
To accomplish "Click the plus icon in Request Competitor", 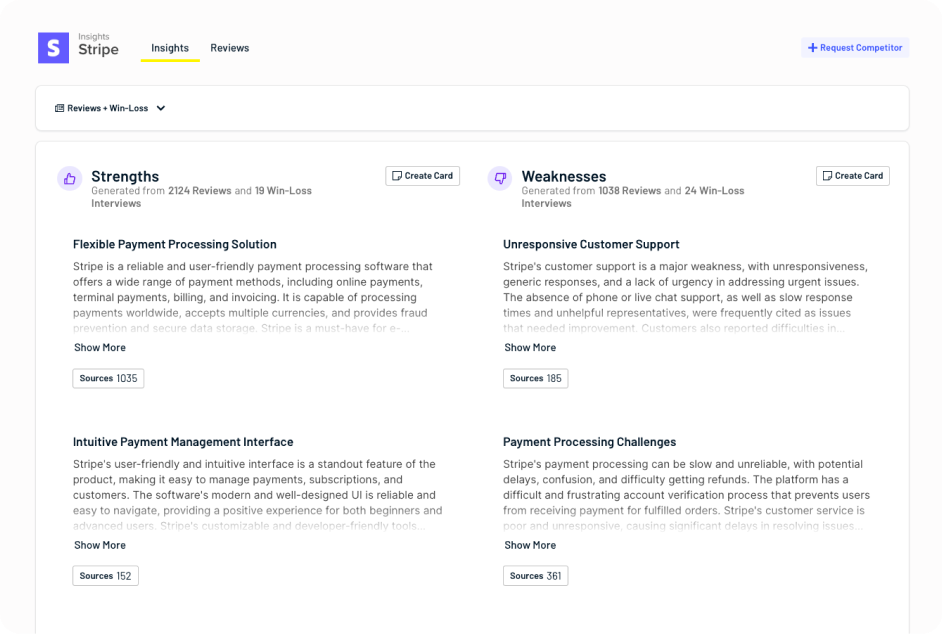I will [x=813, y=47].
